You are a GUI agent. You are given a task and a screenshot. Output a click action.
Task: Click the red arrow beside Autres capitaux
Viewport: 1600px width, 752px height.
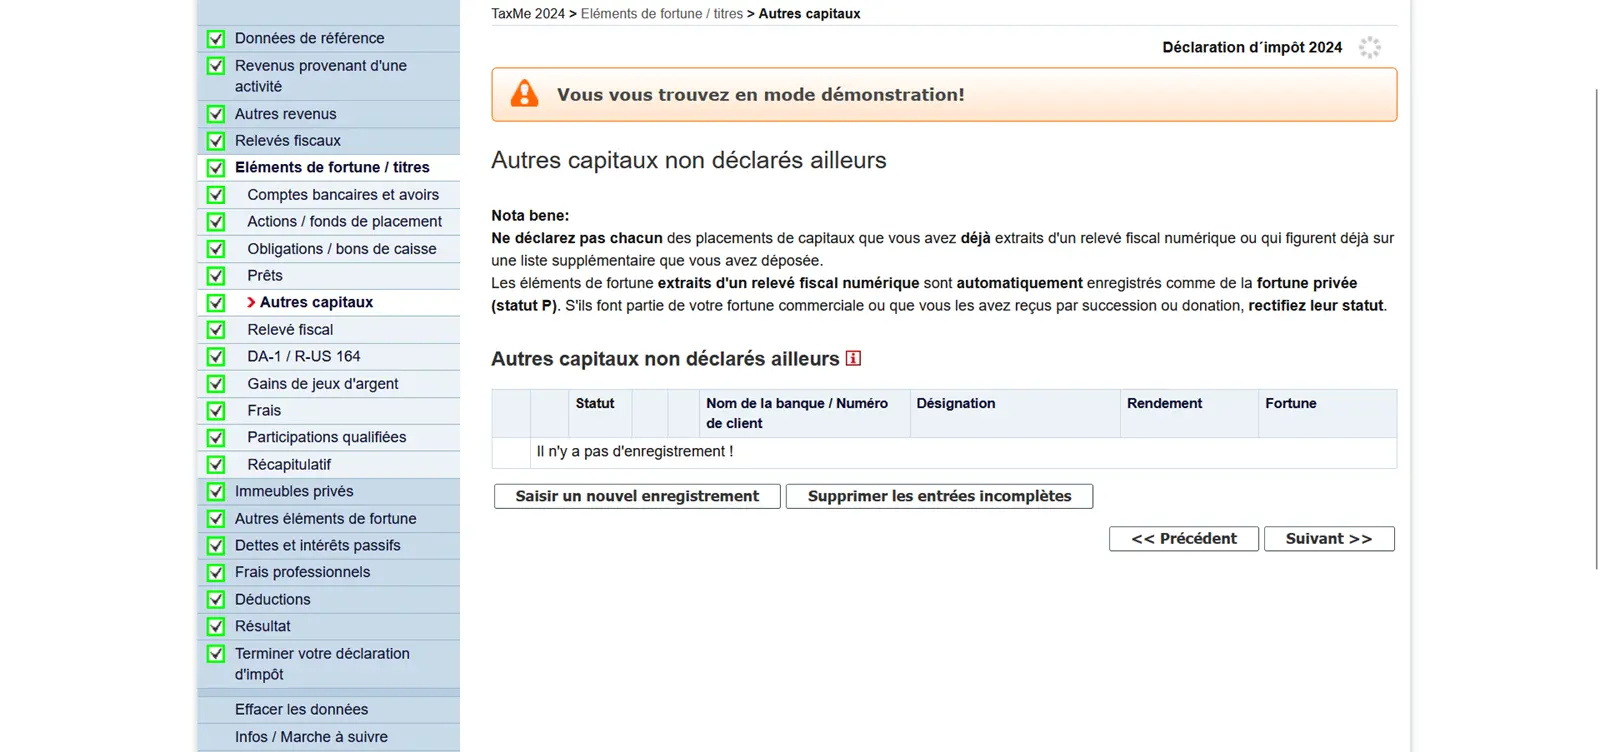pyautogui.click(x=251, y=302)
